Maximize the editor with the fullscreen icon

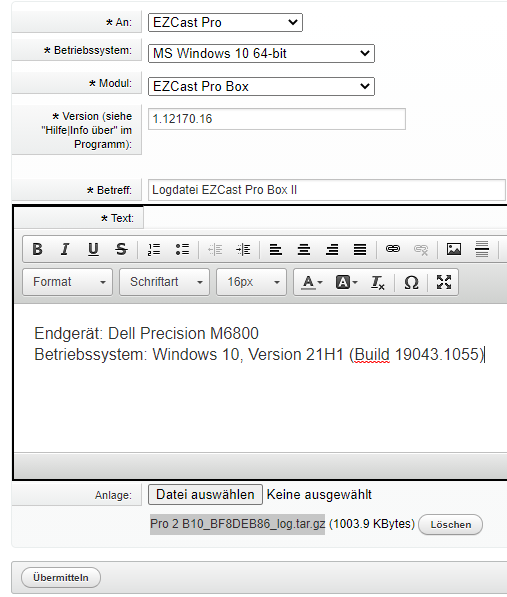pyautogui.click(x=444, y=282)
